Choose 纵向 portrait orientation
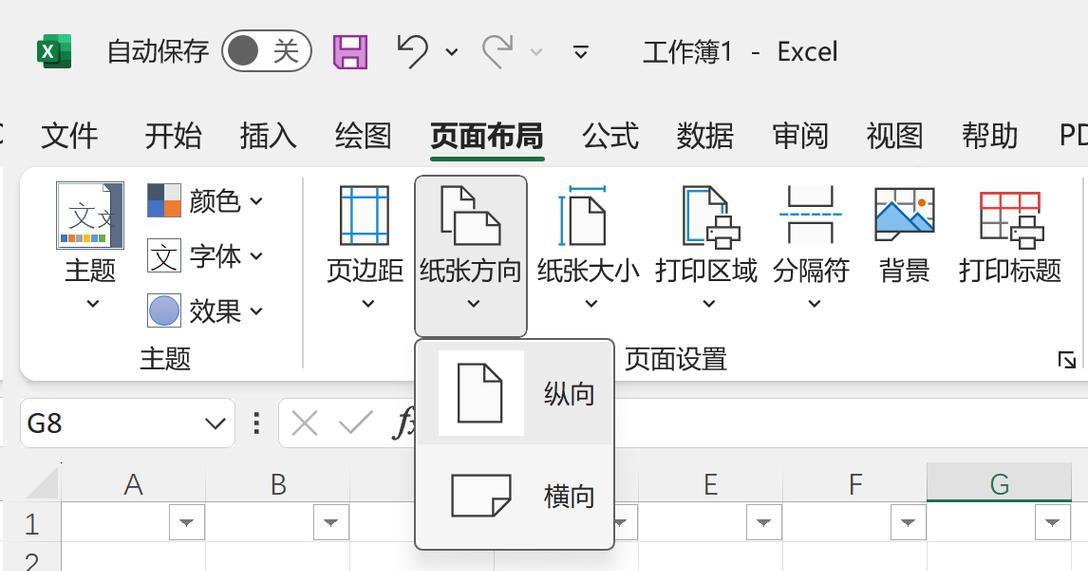Viewport: 1088px width, 571px height. pos(515,393)
